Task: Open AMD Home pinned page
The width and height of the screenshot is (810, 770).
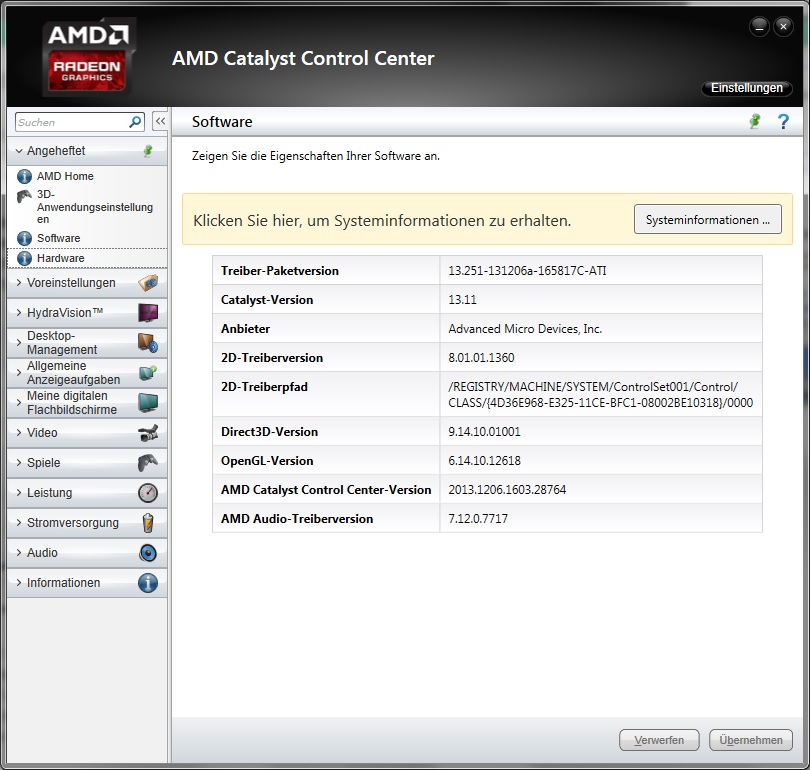Action: [65, 176]
